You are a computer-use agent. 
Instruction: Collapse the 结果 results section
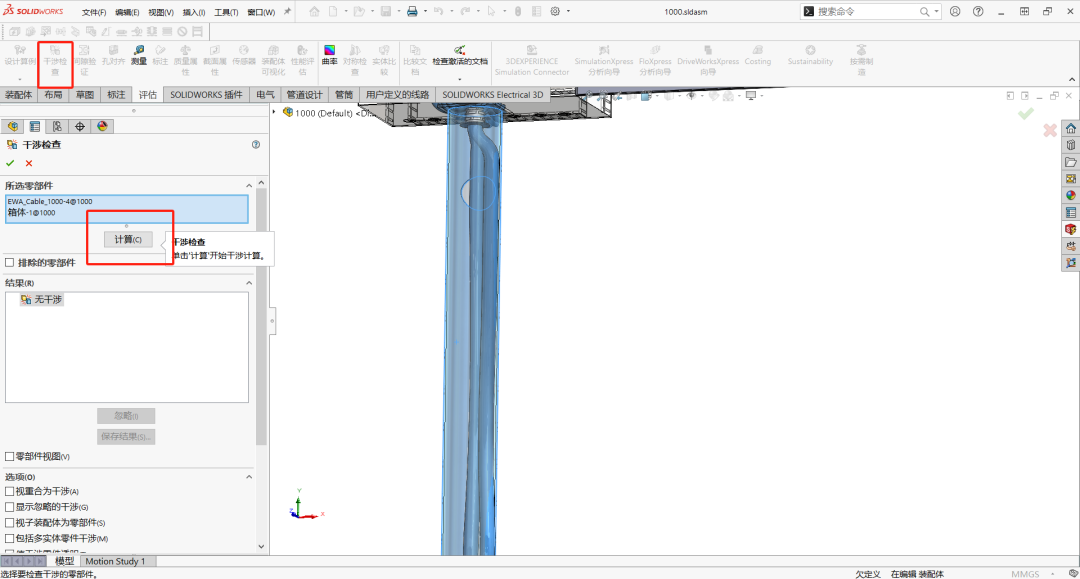pos(249,283)
